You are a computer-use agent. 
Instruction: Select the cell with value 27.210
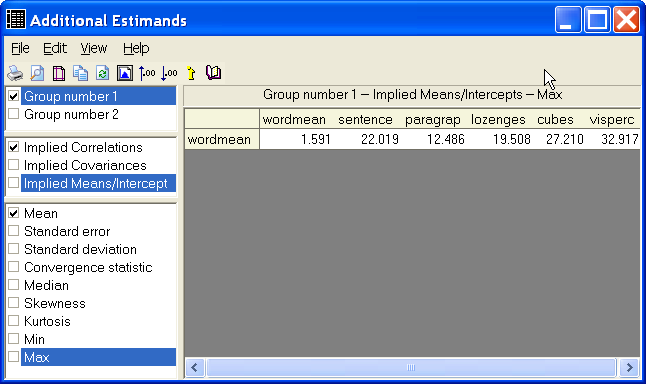pyautogui.click(x=559, y=139)
